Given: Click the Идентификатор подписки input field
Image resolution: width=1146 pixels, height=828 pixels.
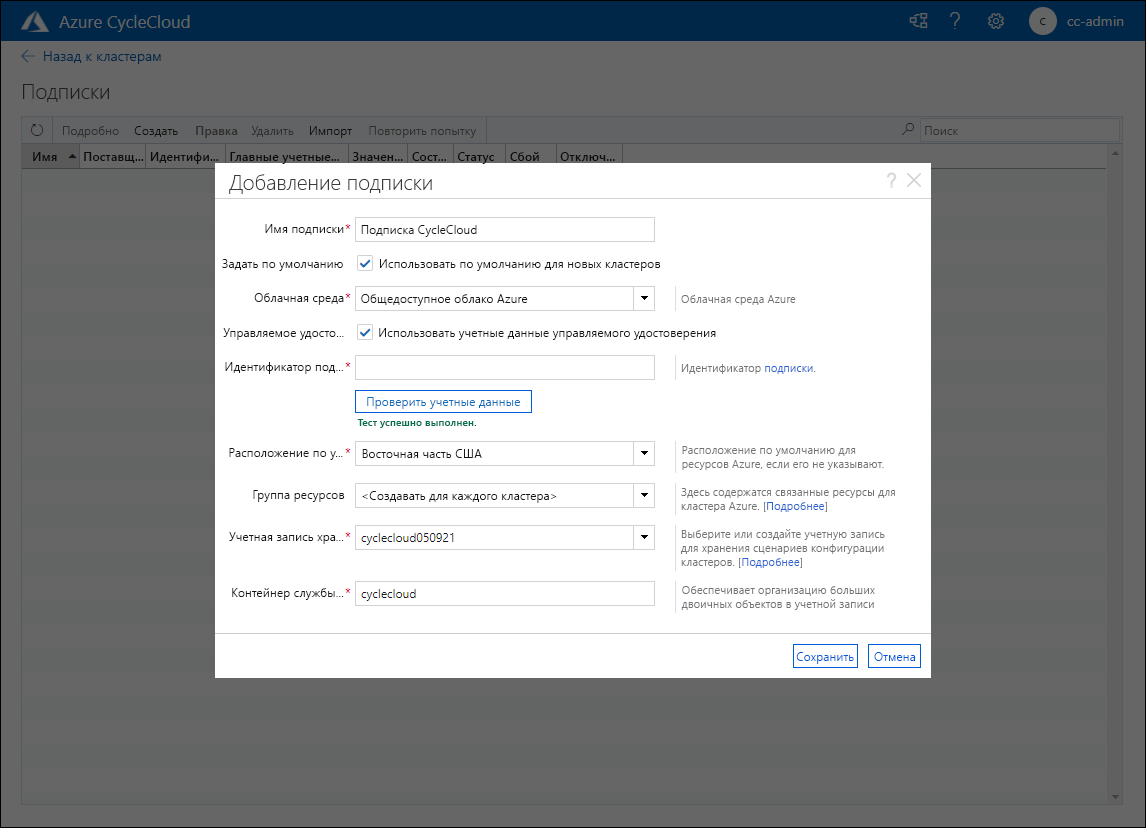Looking at the screenshot, I should [505, 368].
